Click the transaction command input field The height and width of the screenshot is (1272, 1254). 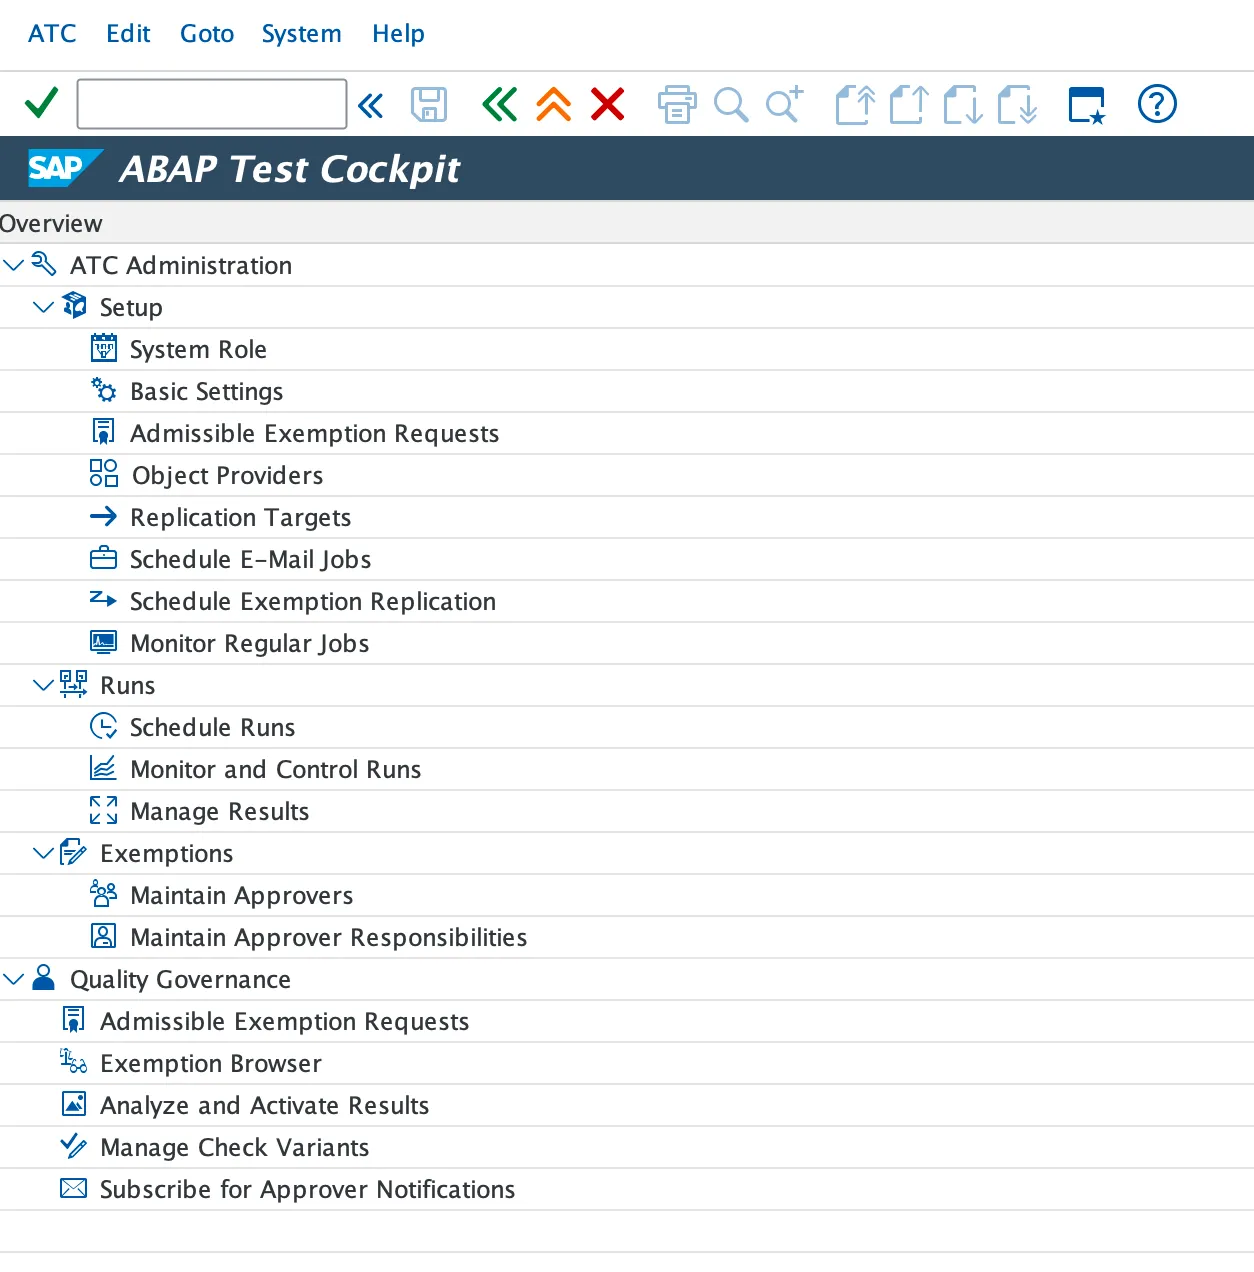pyautogui.click(x=212, y=104)
